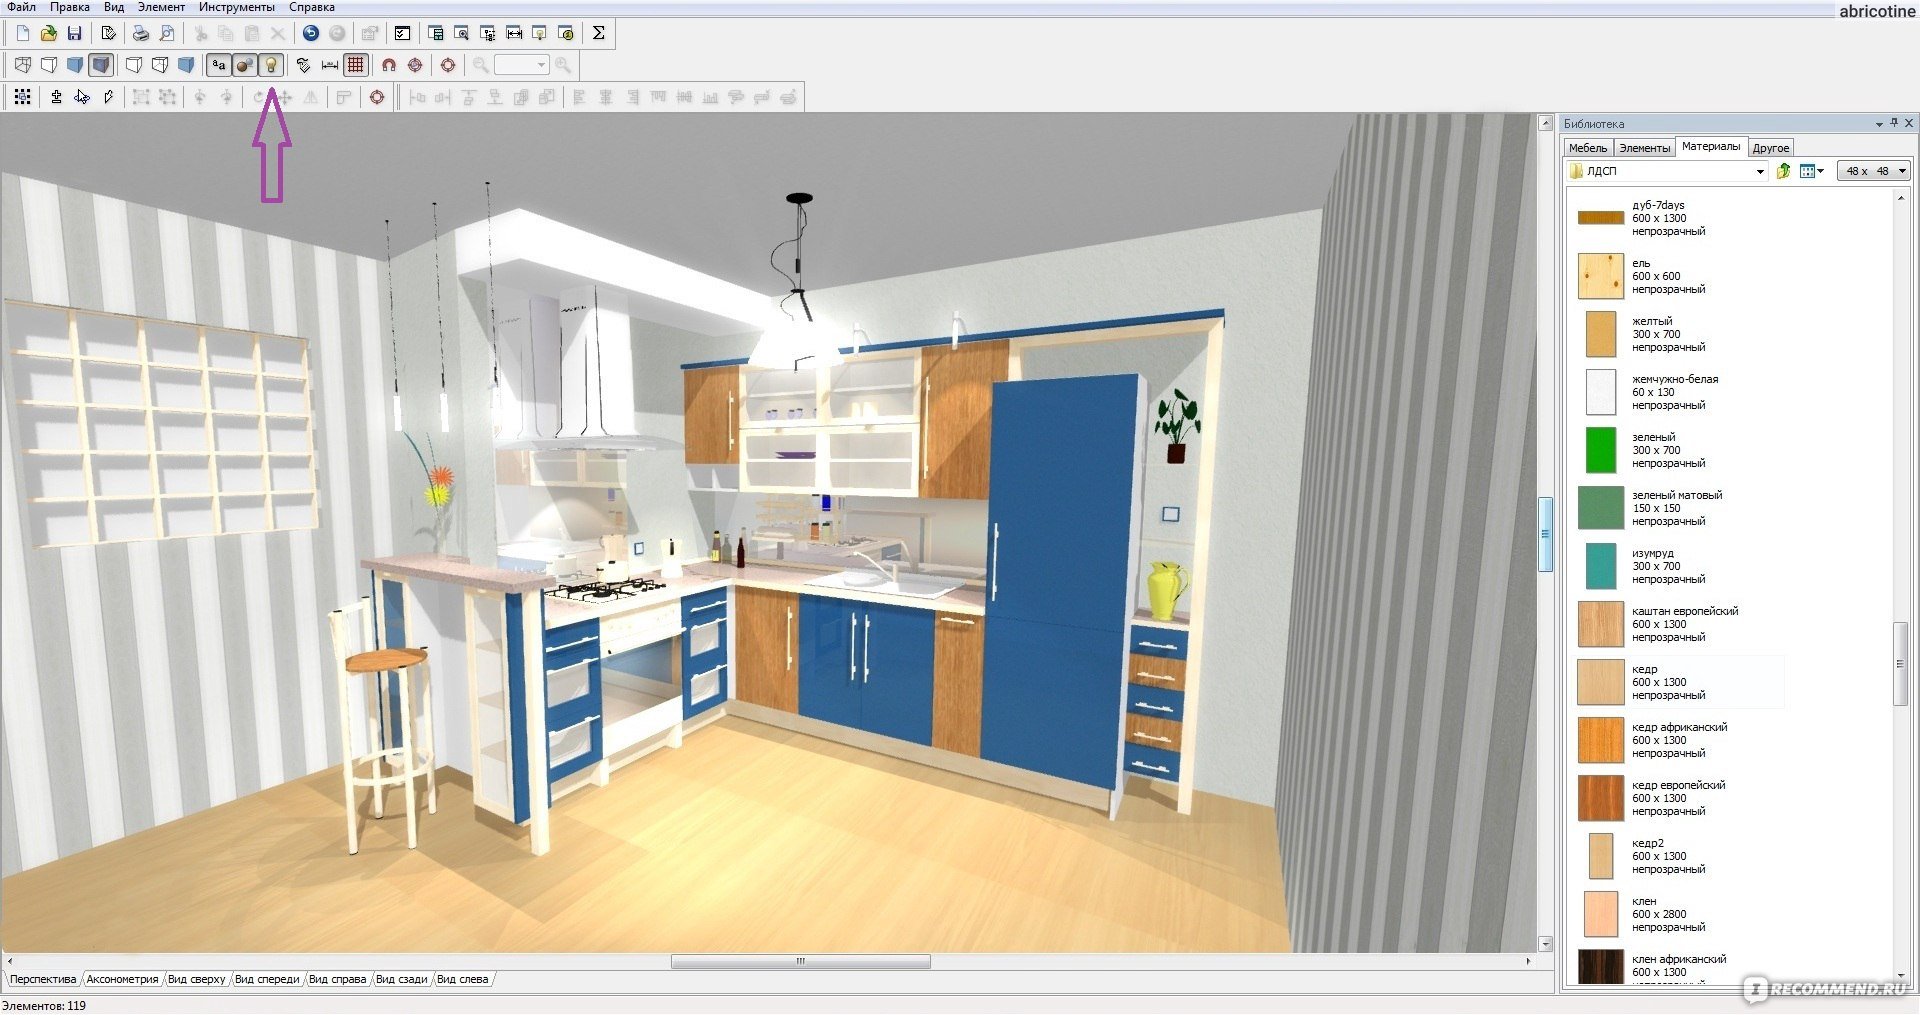Click the horizontal scrollbar below the viewport
The height and width of the screenshot is (1015, 1920).
pyautogui.click(x=800, y=961)
